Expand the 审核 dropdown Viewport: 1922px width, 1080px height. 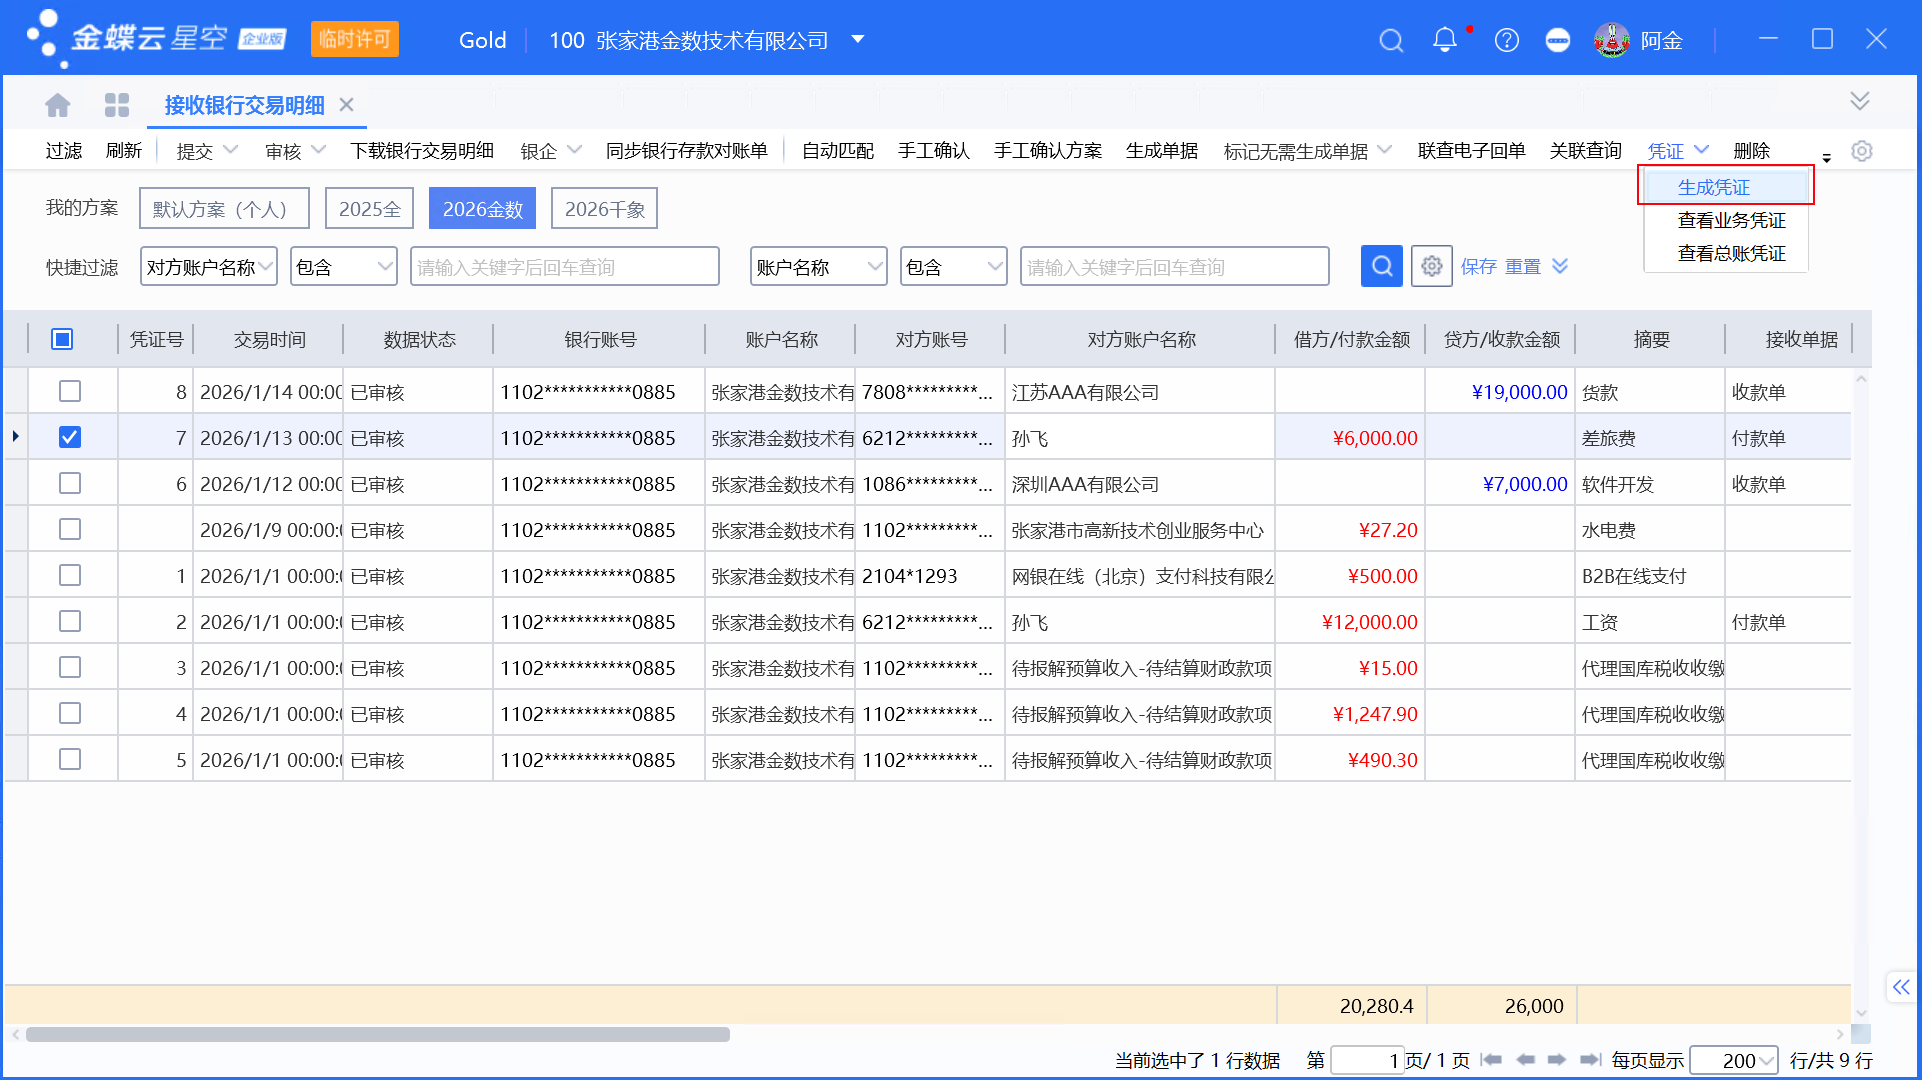[x=319, y=150]
